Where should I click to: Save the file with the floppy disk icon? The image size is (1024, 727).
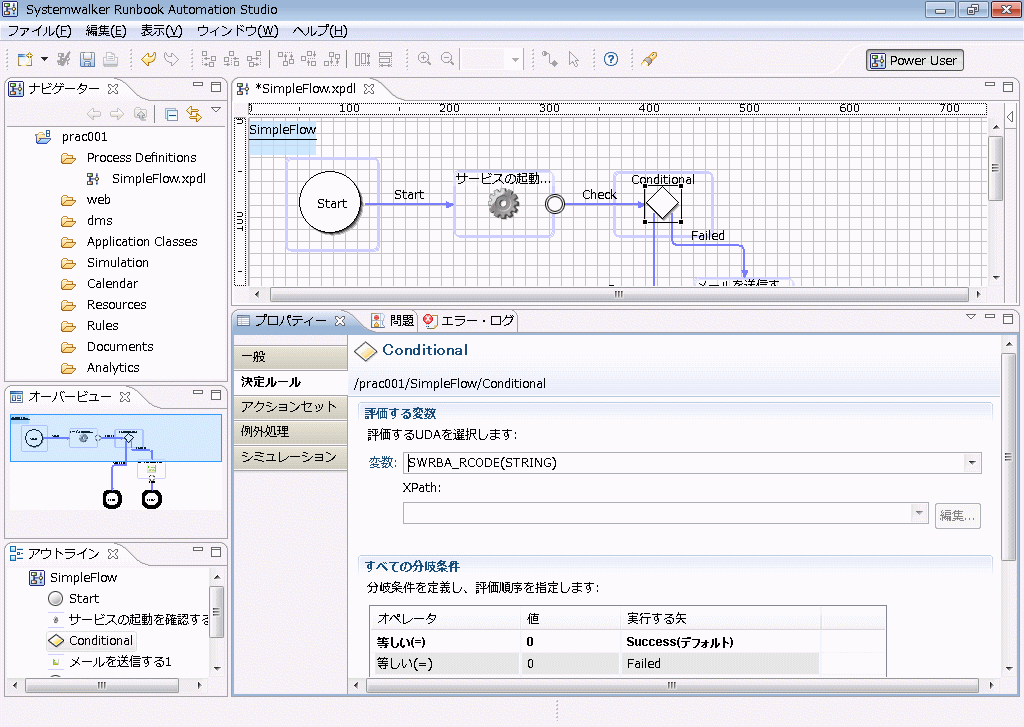[88, 59]
